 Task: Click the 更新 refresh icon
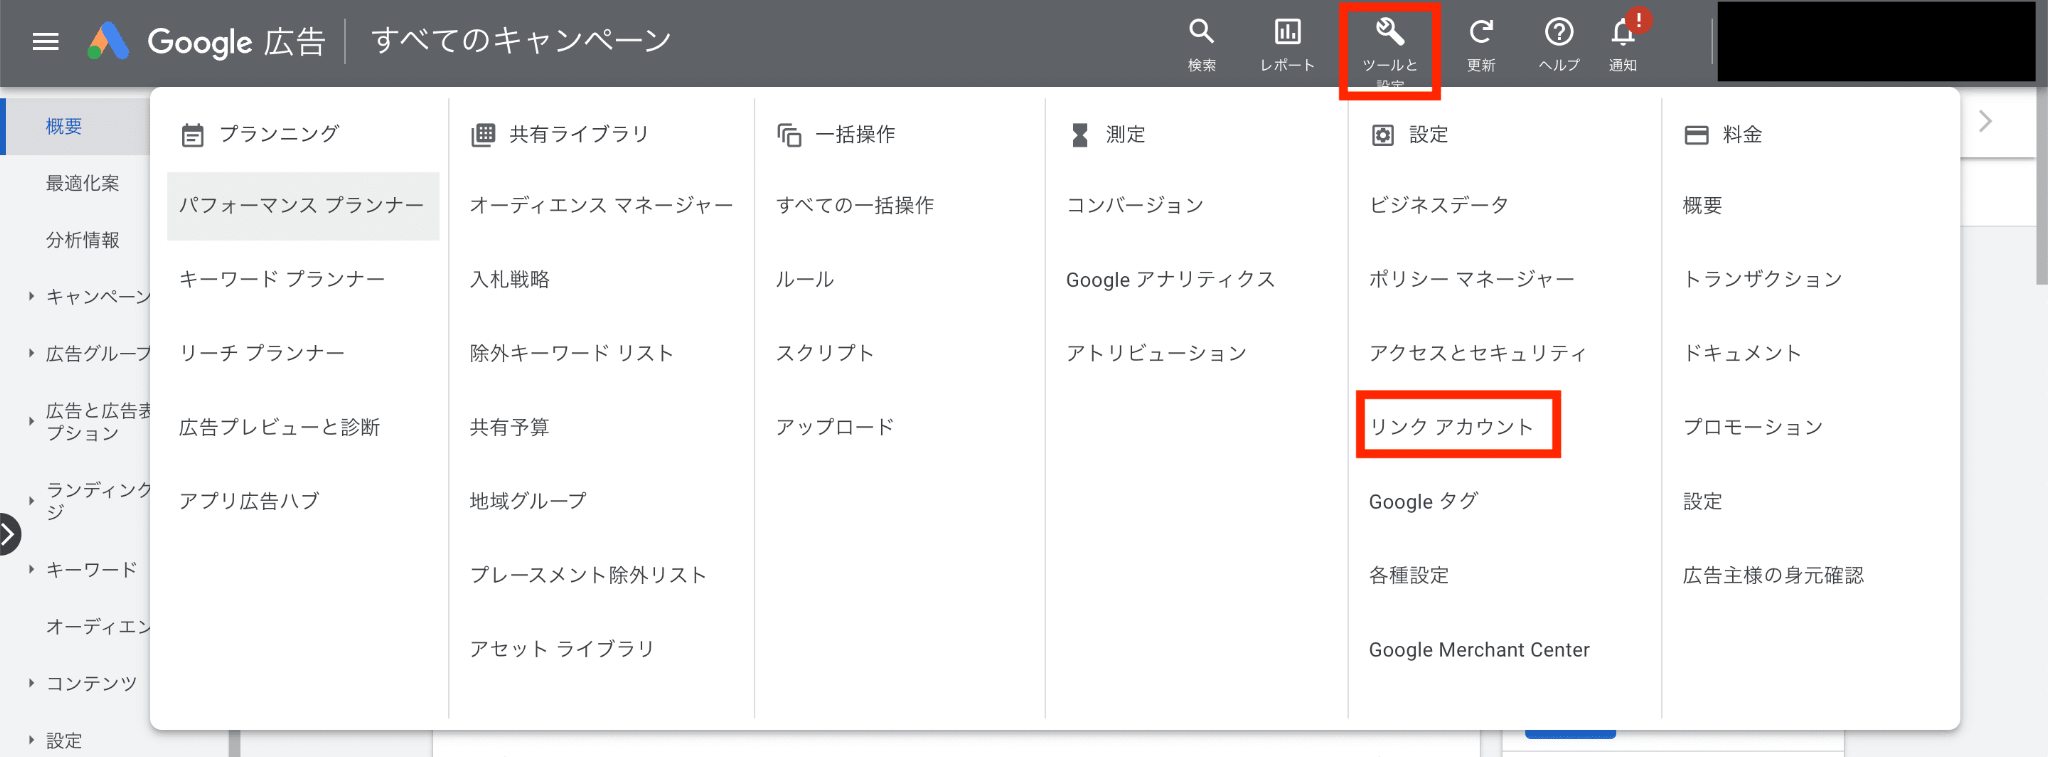[x=1481, y=32]
